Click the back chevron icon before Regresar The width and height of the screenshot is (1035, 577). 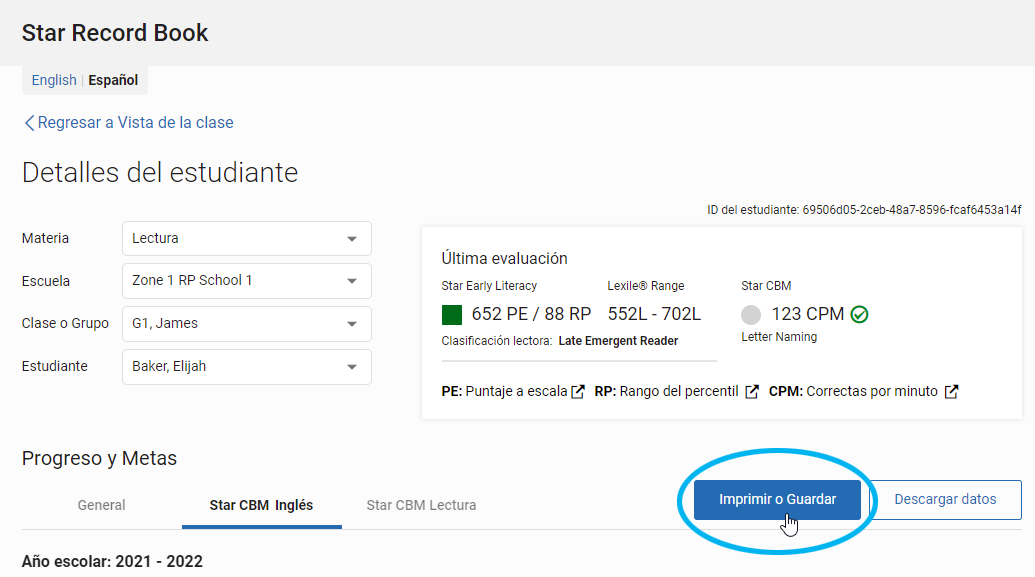pyautogui.click(x=29, y=123)
